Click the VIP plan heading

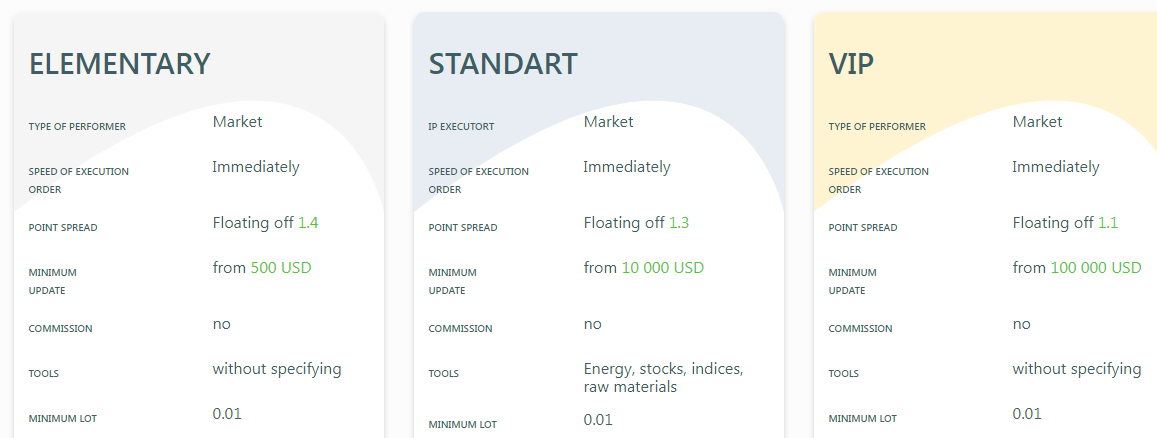[852, 64]
